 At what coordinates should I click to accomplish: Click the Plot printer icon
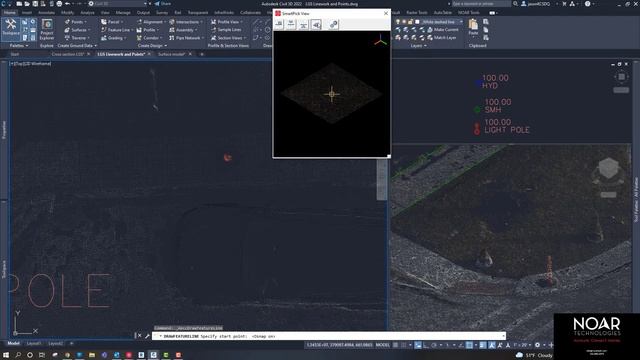[x=59, y=4]
